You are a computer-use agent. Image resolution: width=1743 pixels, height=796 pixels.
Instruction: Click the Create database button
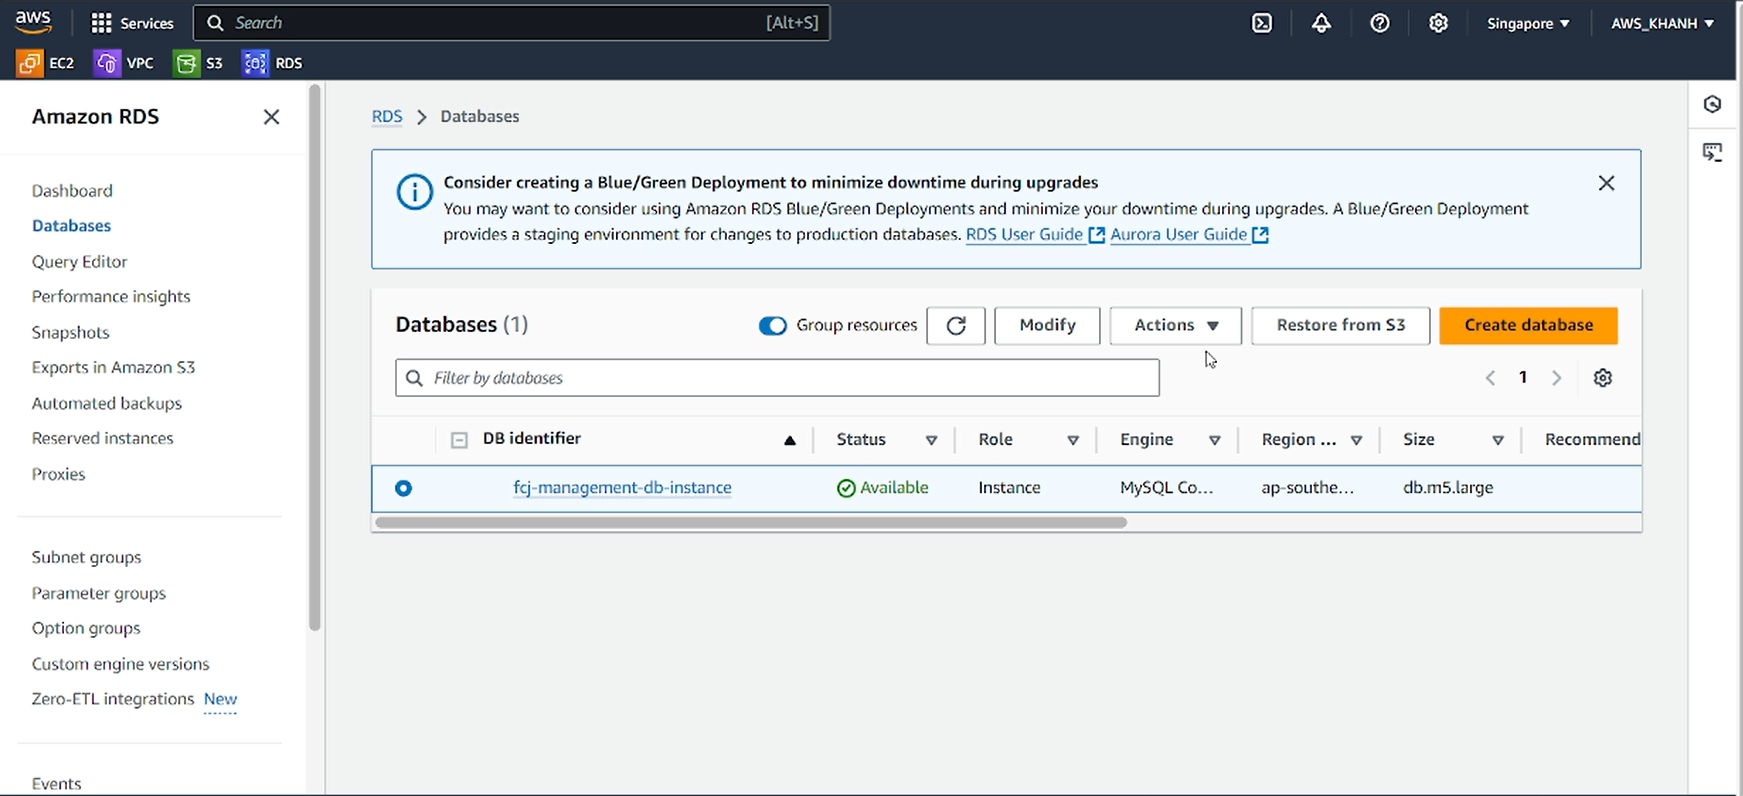point(1528,325)
